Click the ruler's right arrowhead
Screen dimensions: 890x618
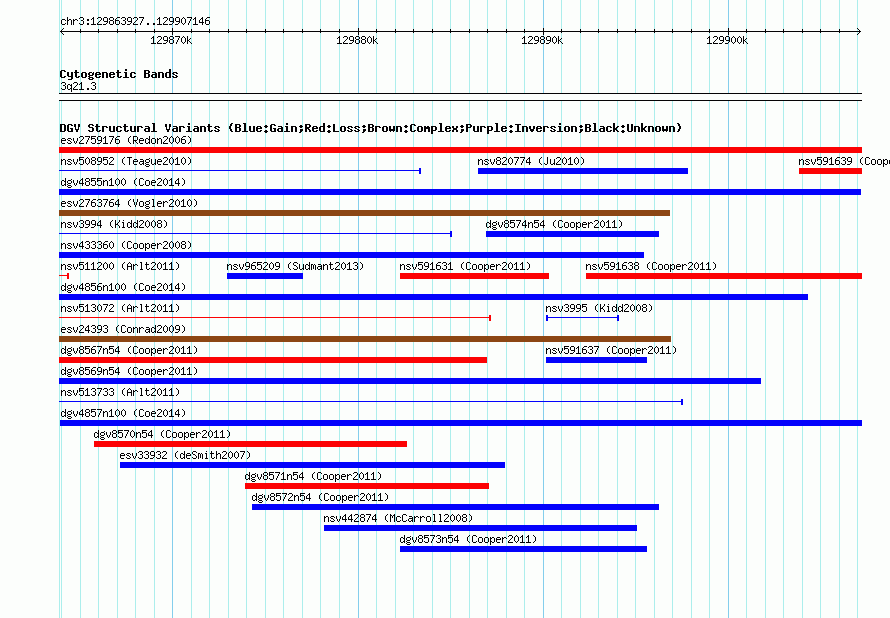coord(859,32)
